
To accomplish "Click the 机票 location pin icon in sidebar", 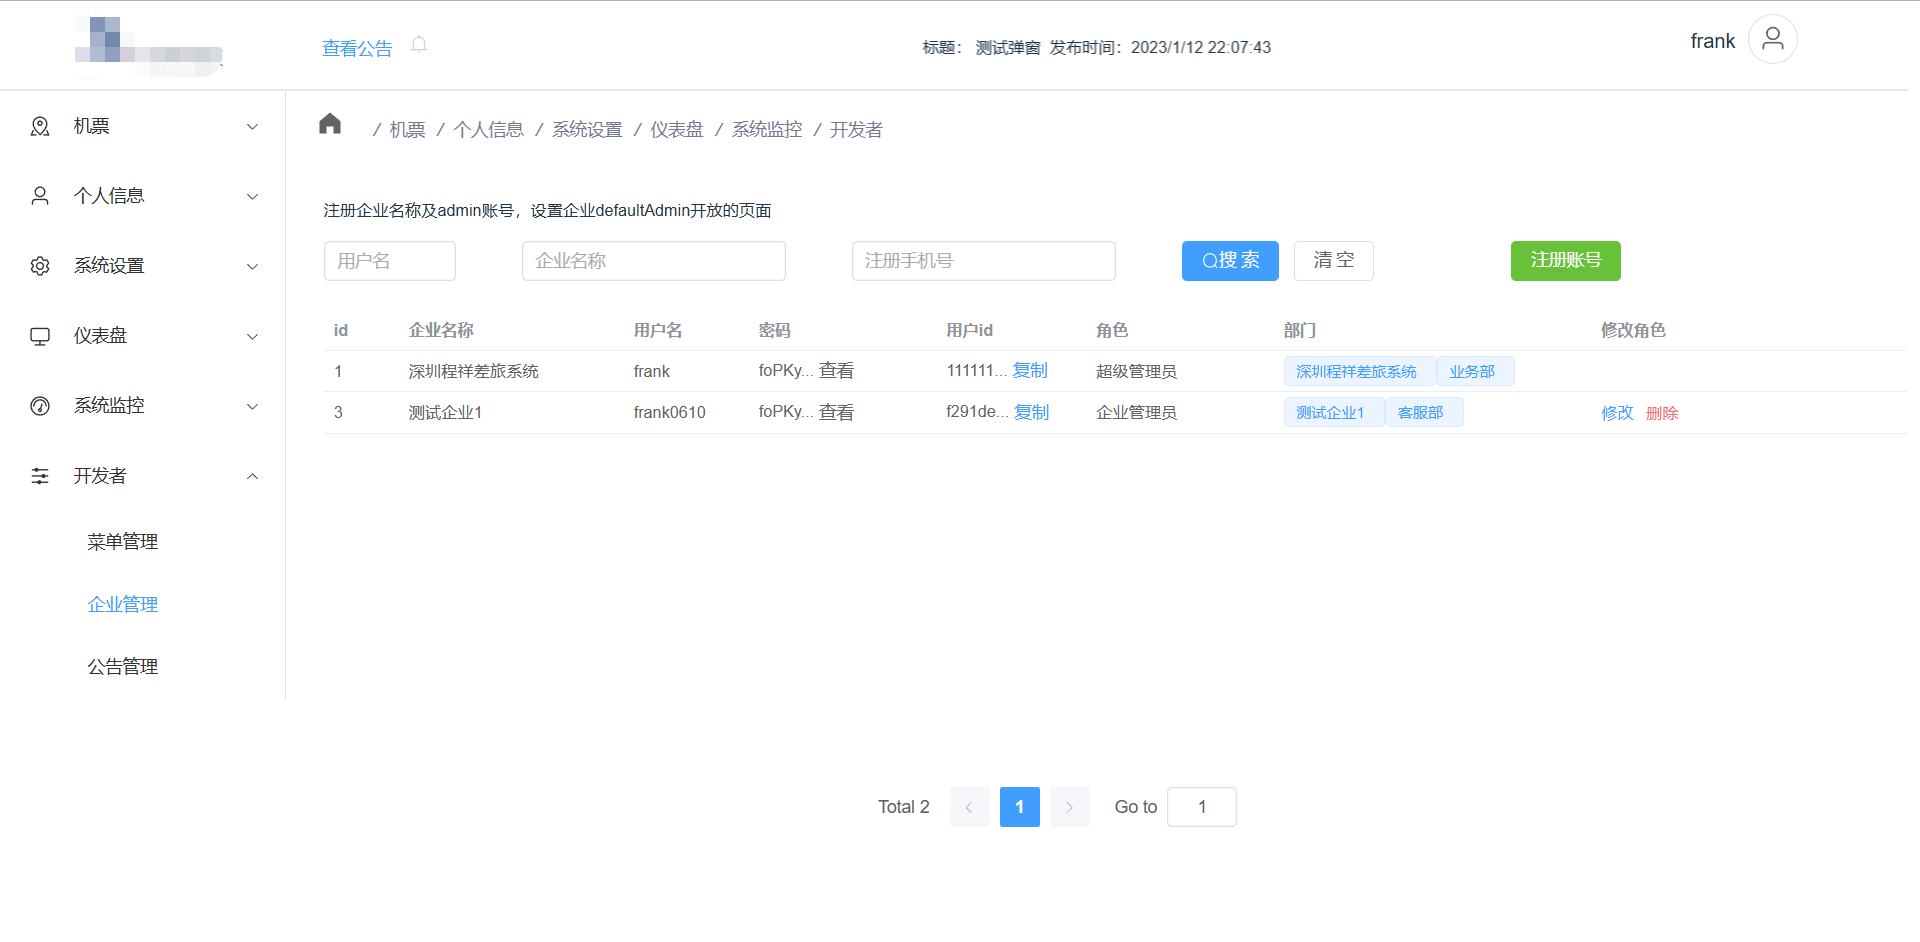I will click(x=40, y=126).
